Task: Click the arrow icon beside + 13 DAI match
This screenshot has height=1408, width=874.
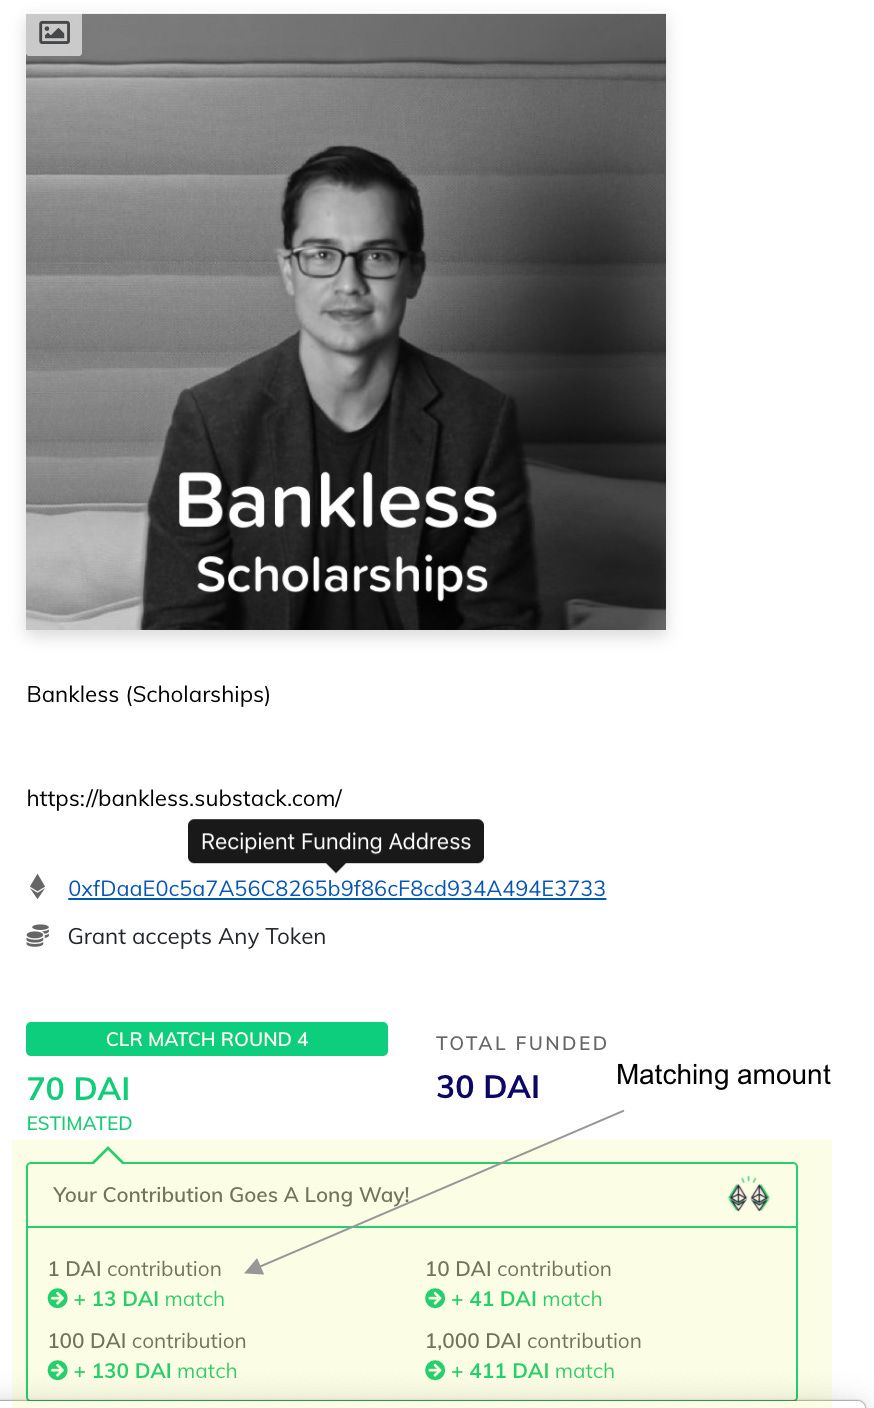Action: point(57,1299)
